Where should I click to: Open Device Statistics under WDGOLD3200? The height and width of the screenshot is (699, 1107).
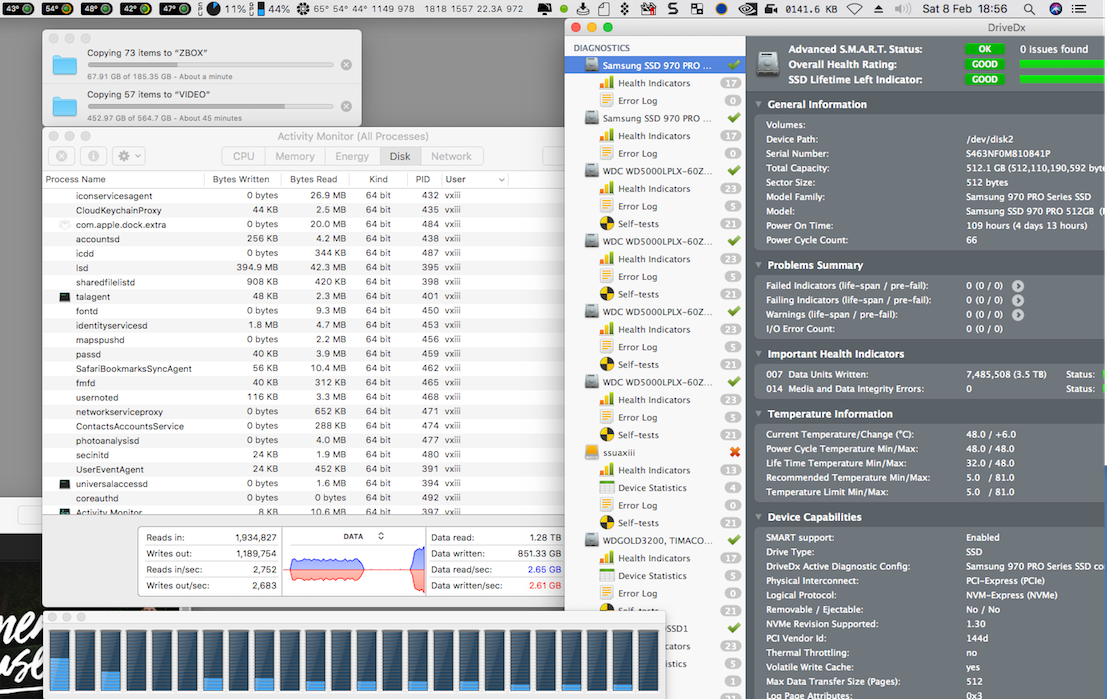pyautogui.click(x=654, y=576)
